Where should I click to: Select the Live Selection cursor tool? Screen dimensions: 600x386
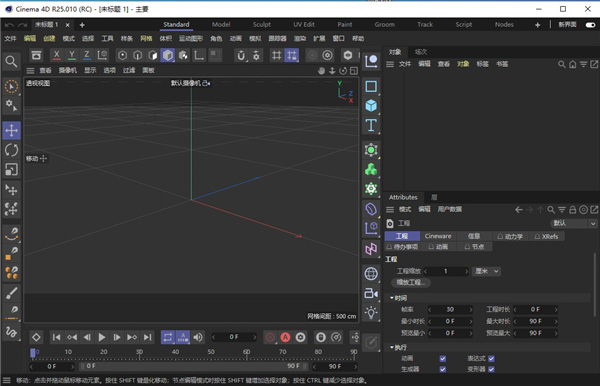tap(11, 87)
